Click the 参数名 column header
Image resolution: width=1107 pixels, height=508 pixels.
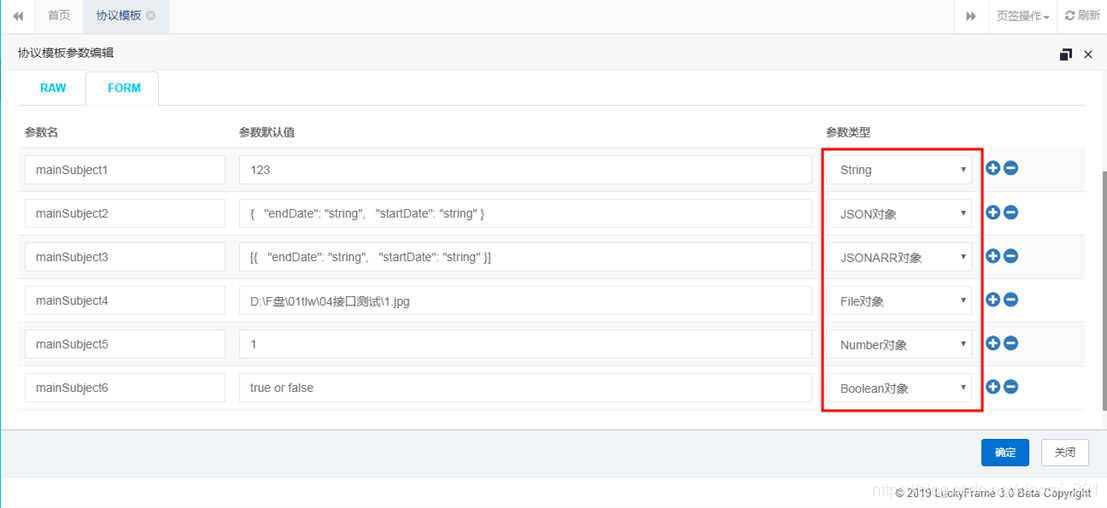click(x=40, y=132)
